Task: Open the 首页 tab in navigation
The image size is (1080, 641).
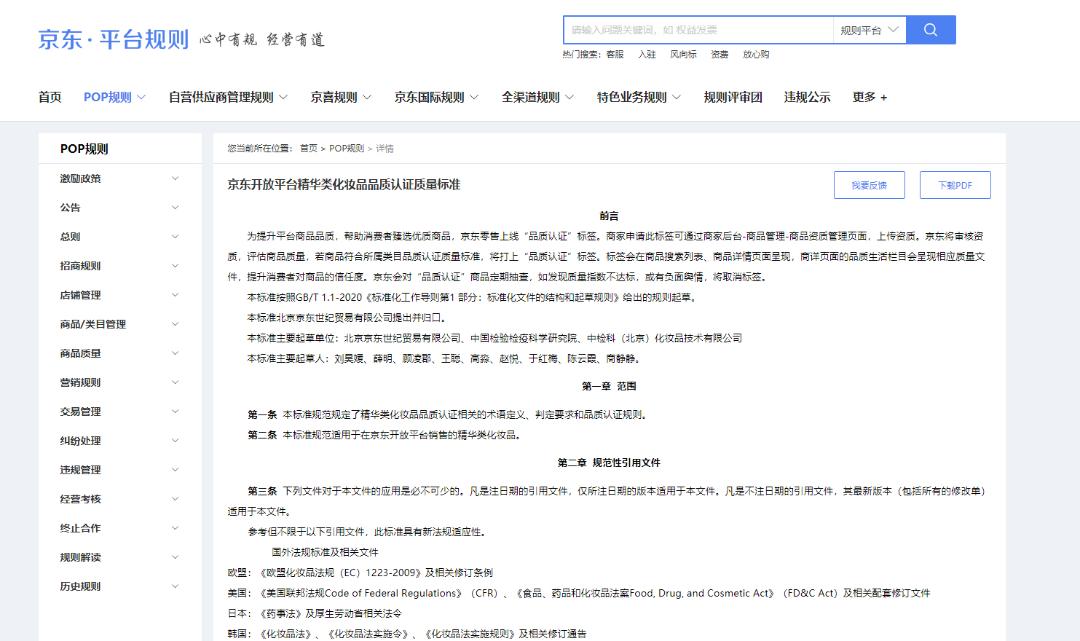Action: pos(50,97)
